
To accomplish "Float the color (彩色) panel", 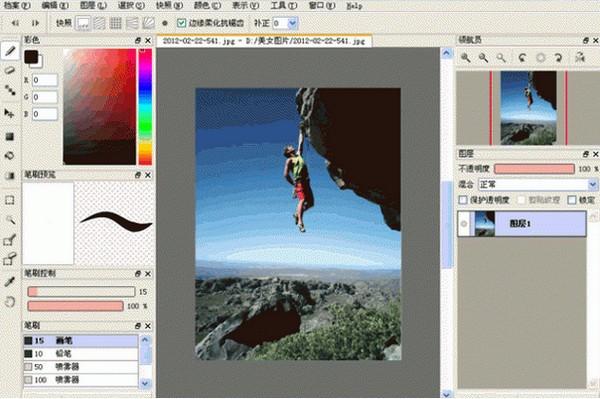I will [x=138, y=40].
